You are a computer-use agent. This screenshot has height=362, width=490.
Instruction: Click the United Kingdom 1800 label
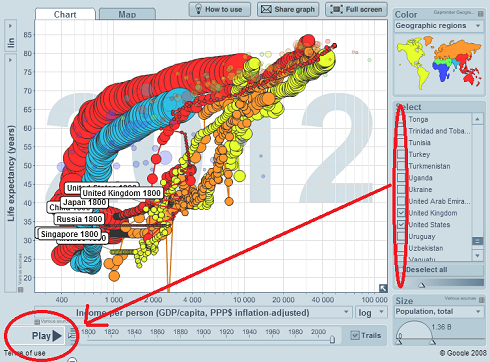121,193
